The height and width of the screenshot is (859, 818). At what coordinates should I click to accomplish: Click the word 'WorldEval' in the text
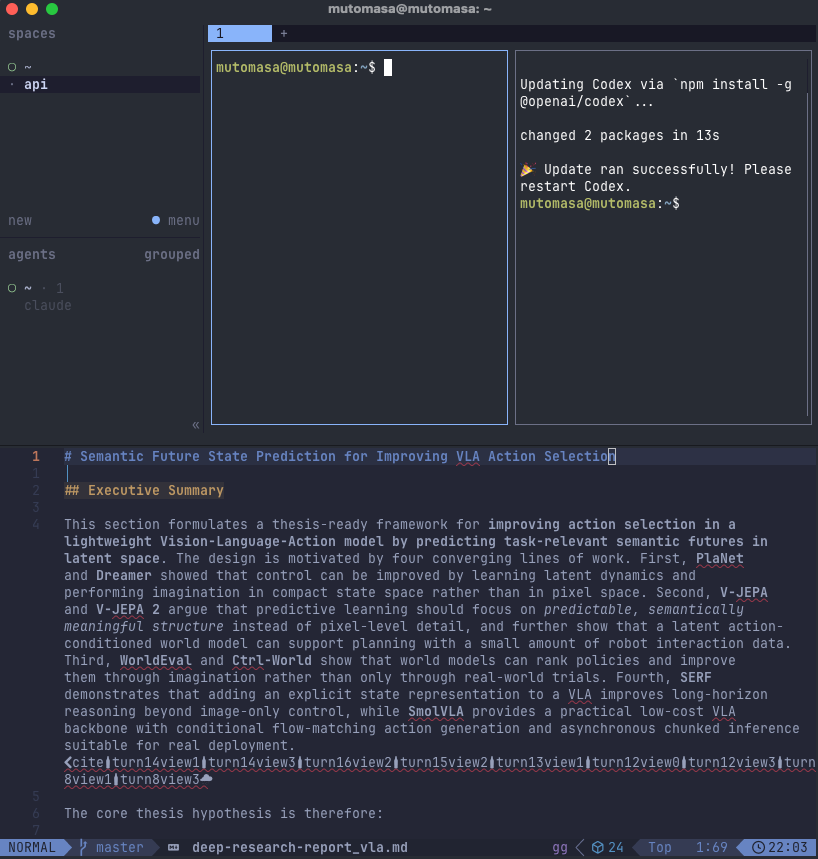coord(156,660)
